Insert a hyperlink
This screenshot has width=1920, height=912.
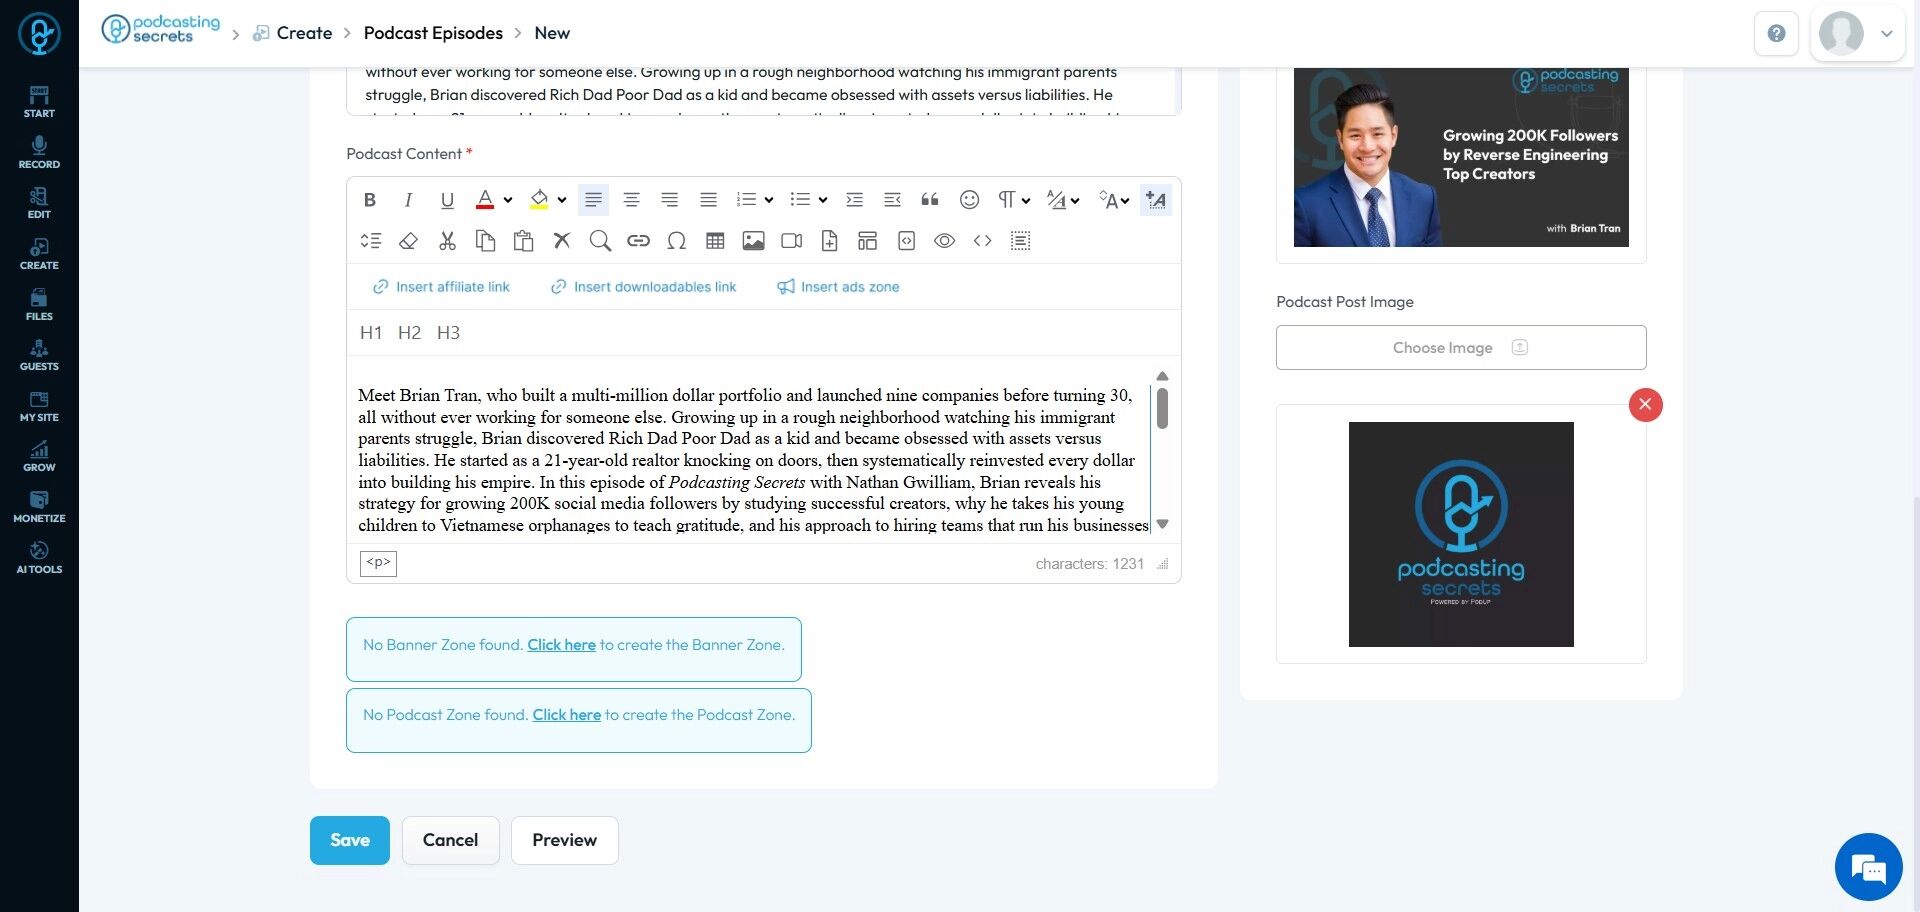pos(638,241)
